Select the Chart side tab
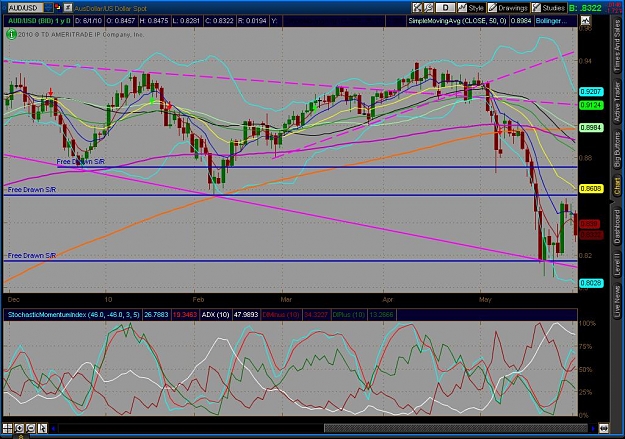 pyautogui.click(x=617, y=186)
